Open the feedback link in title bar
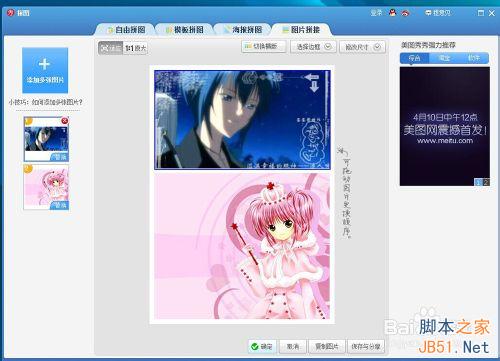Image resolution: width=500 pixels, height=361 pixels. 438,13
